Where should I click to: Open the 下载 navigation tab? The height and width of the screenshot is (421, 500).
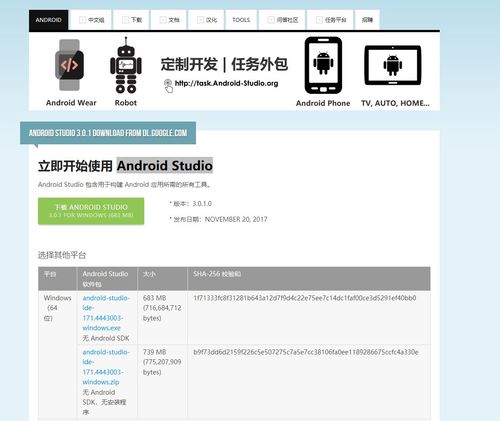click(132, 20)
